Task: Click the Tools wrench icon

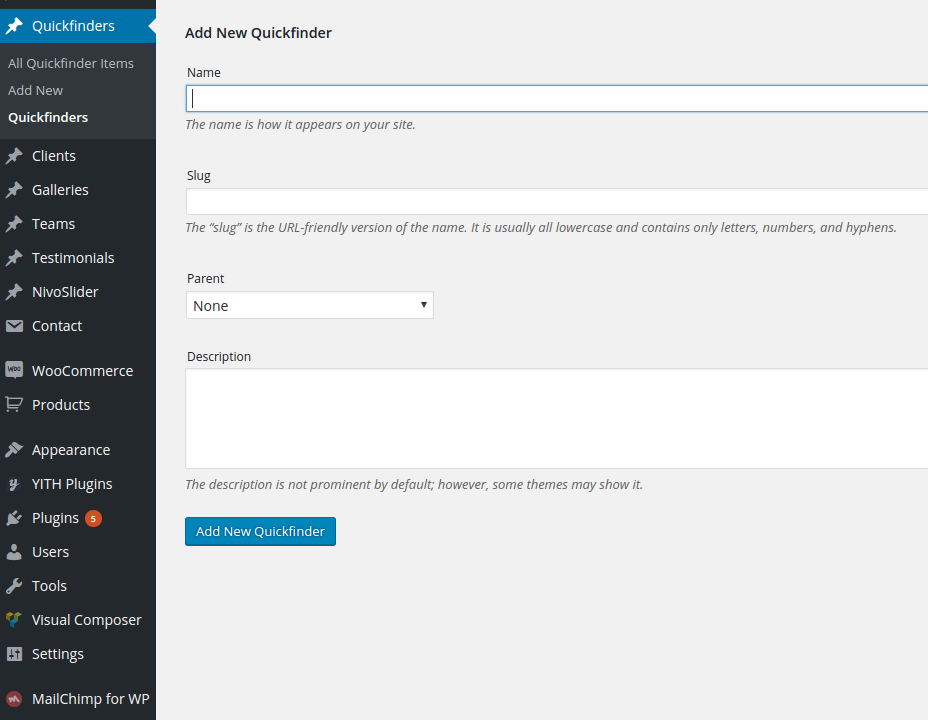Action: (x=14, y=586)
